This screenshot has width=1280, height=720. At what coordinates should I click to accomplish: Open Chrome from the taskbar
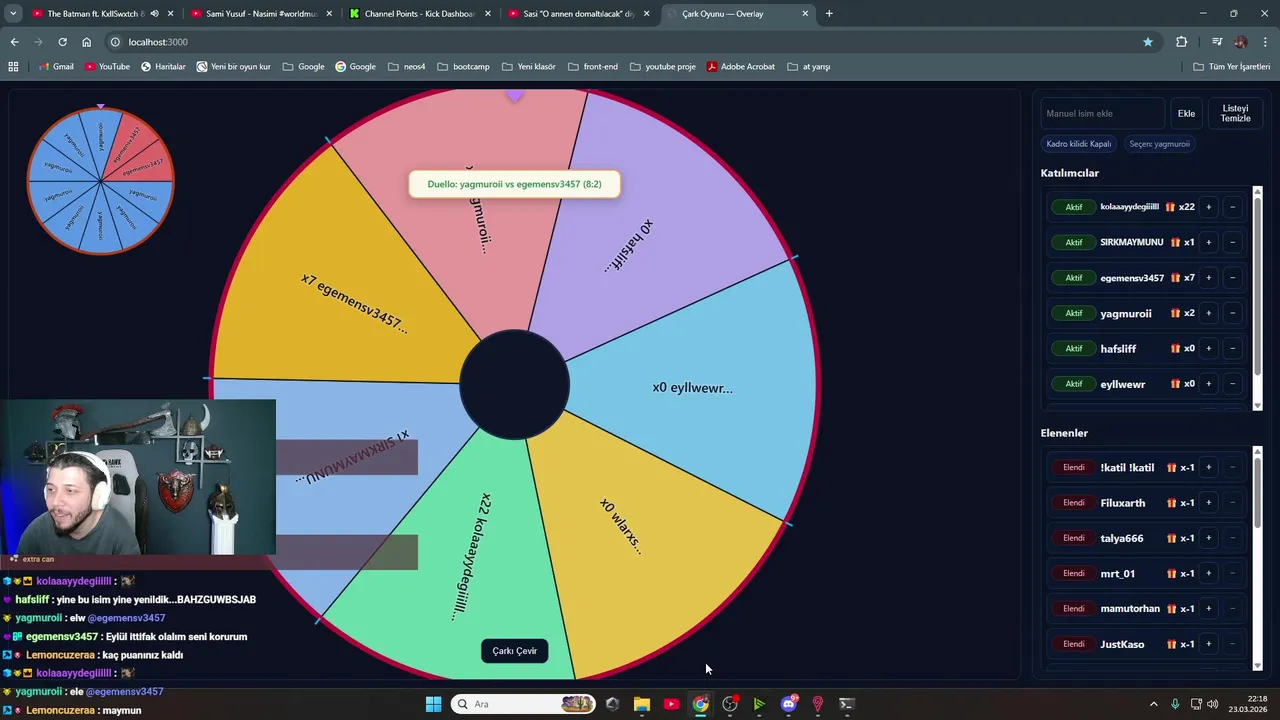[701, 704]
